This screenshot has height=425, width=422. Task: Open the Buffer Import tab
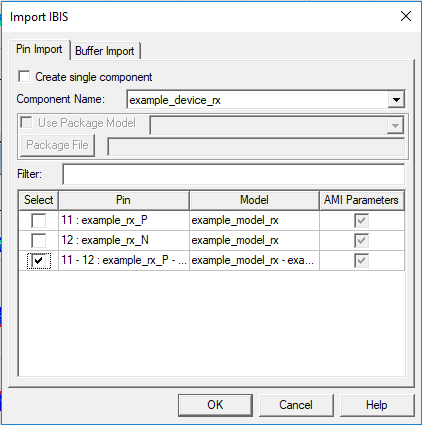105,51
